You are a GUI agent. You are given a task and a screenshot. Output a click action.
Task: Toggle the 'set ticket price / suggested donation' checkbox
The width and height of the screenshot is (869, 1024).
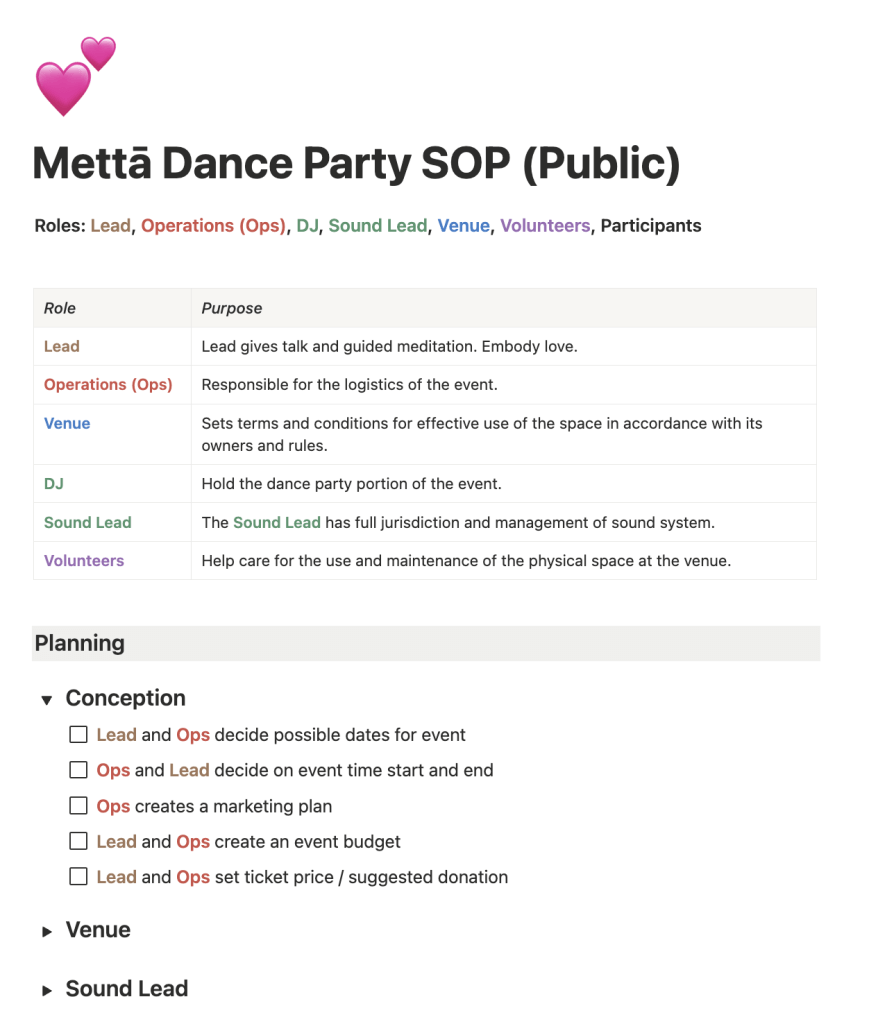tap(78, 877)
